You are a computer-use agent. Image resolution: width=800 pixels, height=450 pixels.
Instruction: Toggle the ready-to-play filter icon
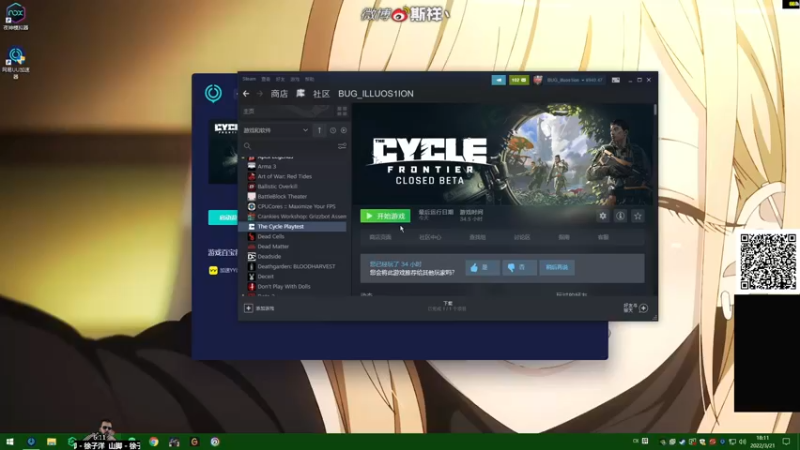[x=344, y=130]
